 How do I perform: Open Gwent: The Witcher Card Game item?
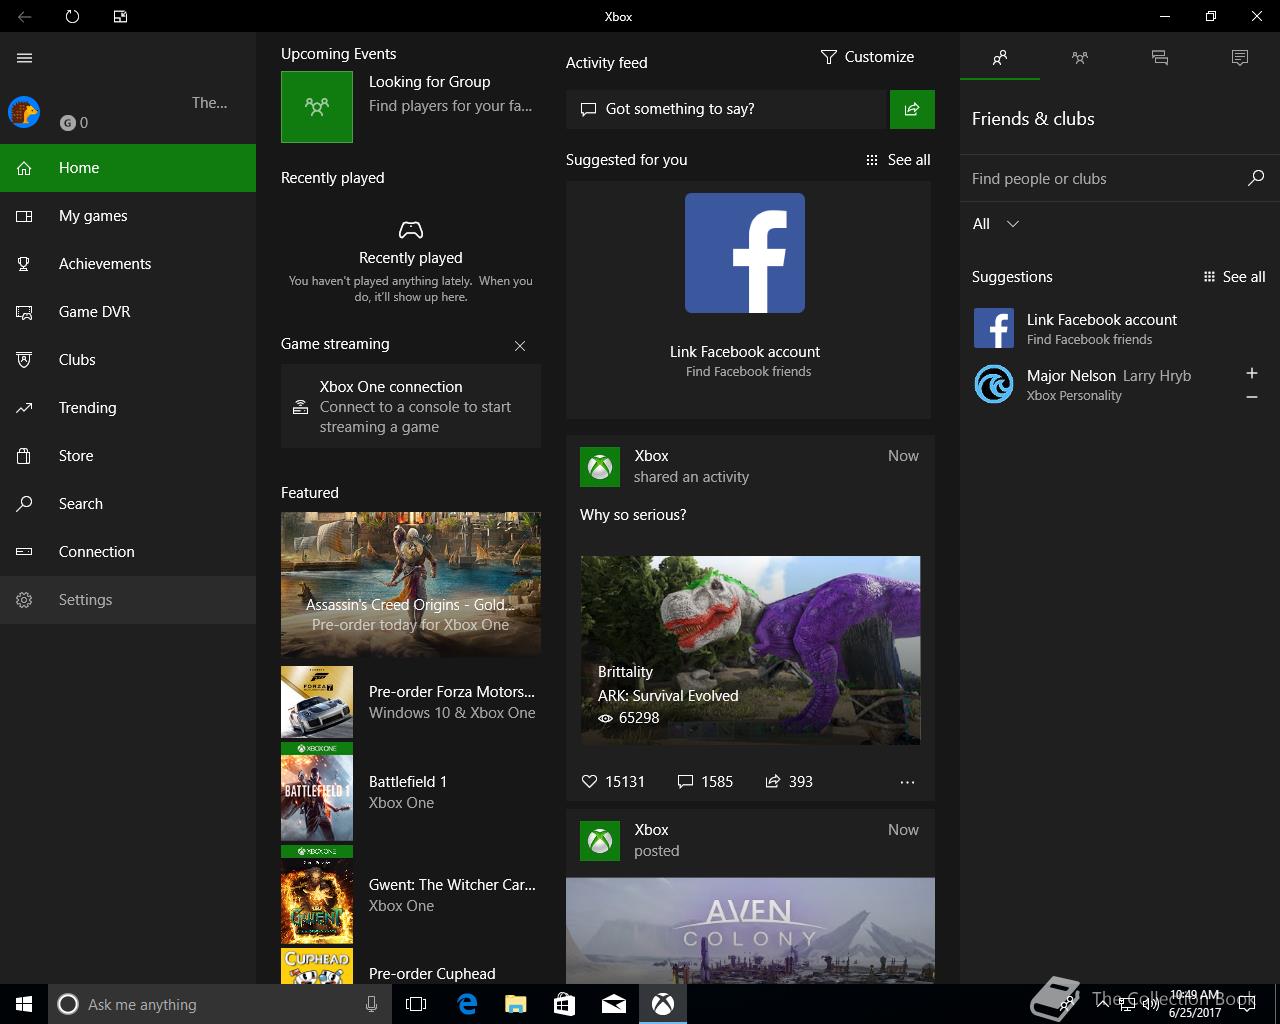tap(411, 895)
